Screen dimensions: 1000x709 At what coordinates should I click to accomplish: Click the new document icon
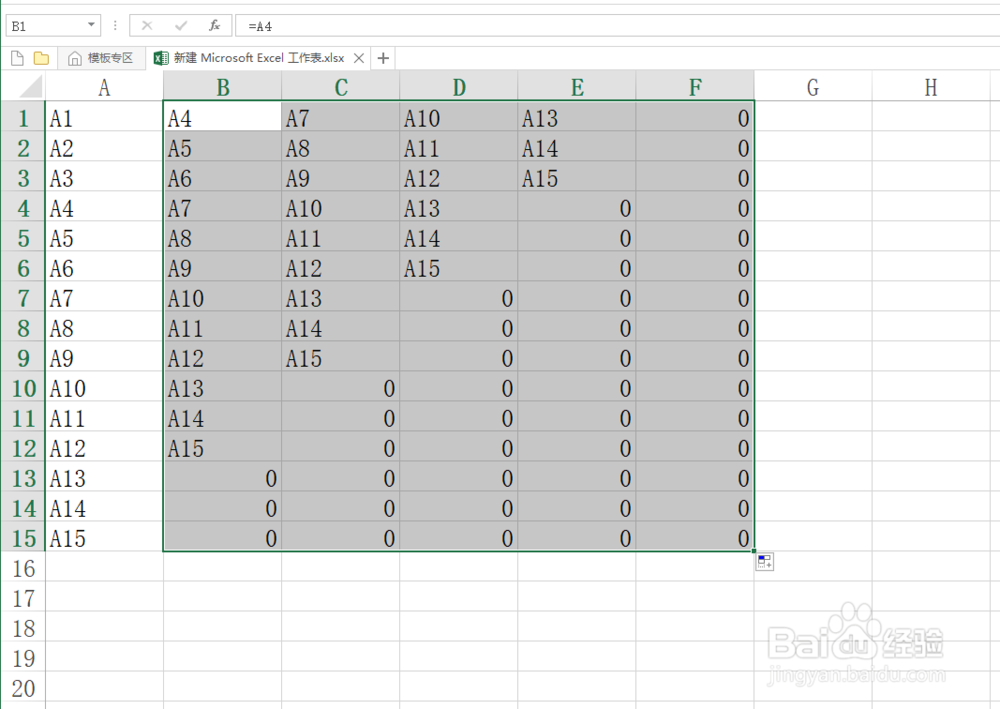tap(17, 59)
